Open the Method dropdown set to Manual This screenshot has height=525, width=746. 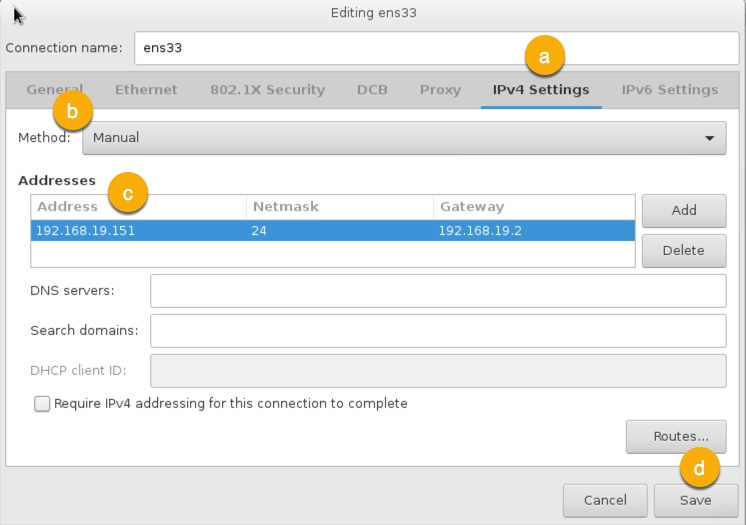[404, 138]
